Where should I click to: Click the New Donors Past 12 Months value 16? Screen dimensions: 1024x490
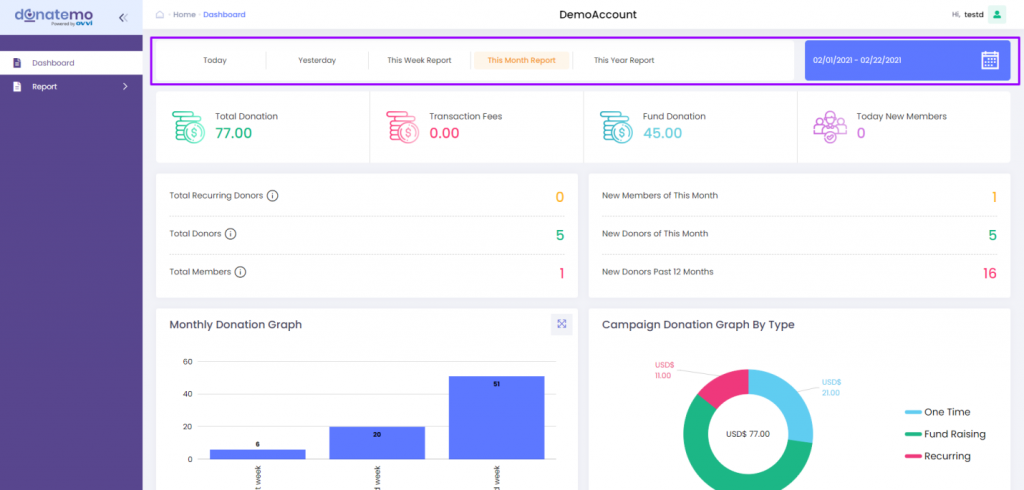tap(989, 273)
